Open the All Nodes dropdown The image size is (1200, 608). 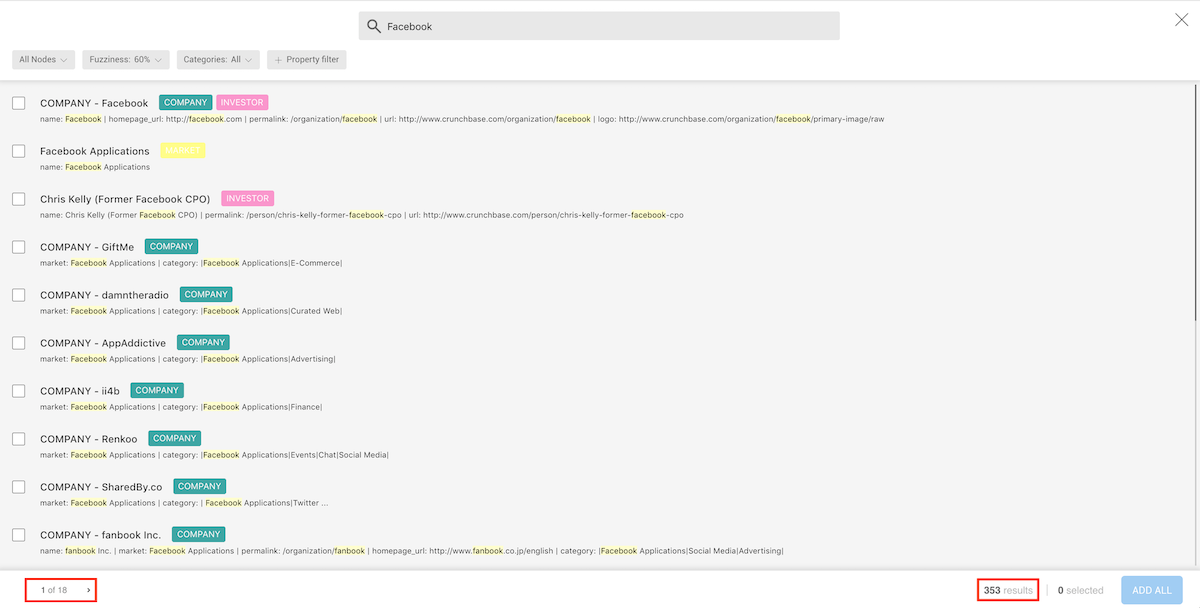tap(43, 60)
